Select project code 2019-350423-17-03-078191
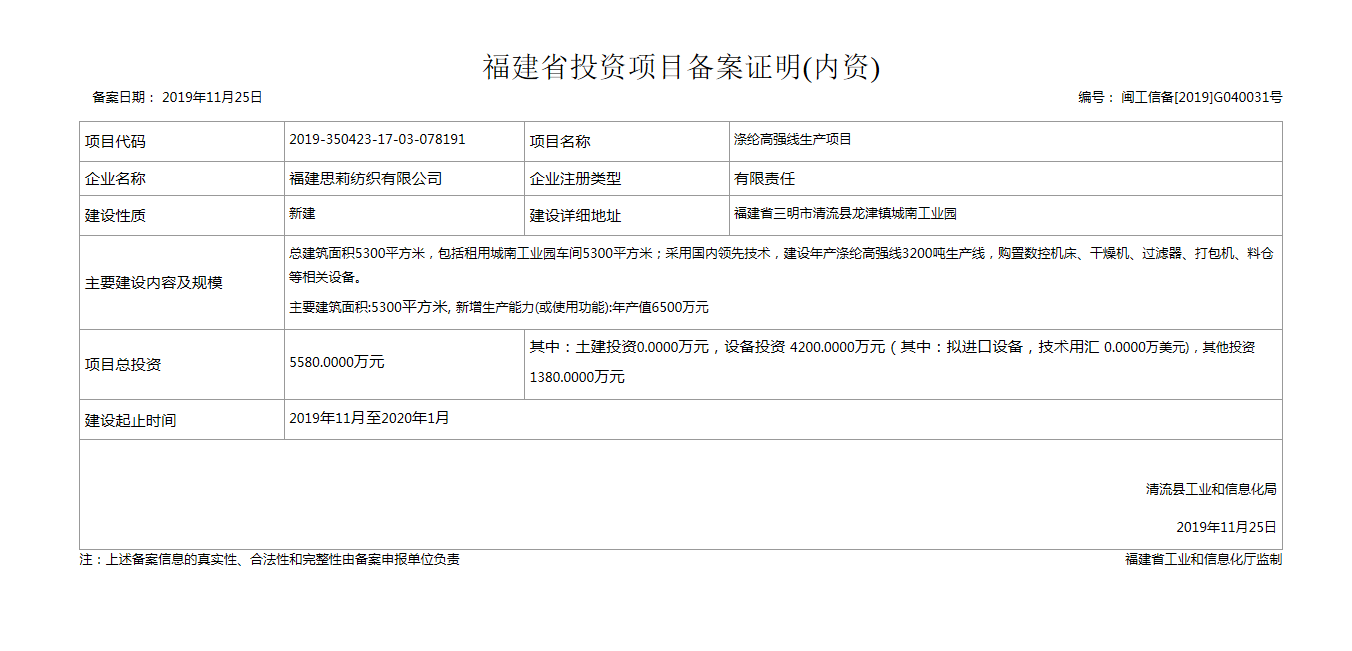The image size is (1352, 651). (x=377, y=140)
